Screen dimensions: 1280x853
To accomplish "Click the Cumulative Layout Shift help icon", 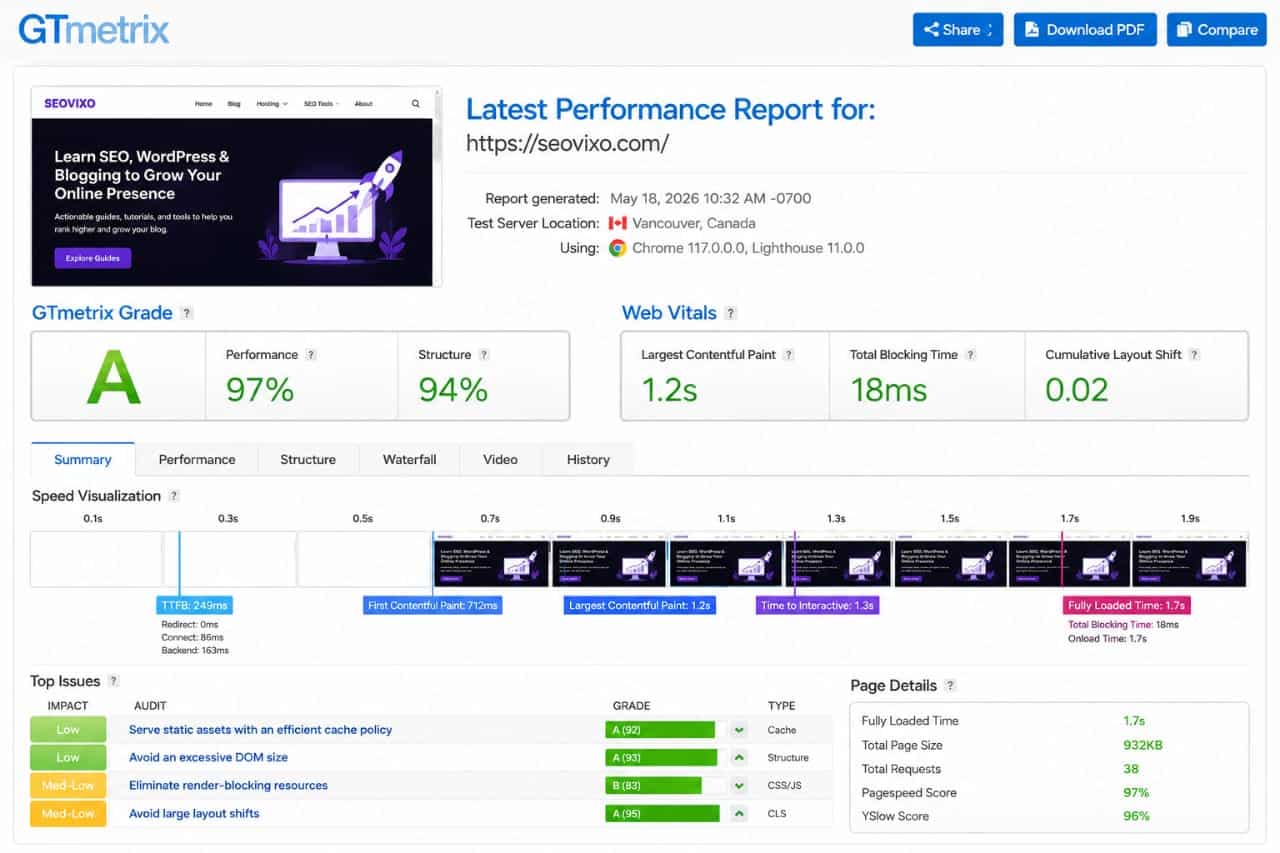I will [1194, 355].
